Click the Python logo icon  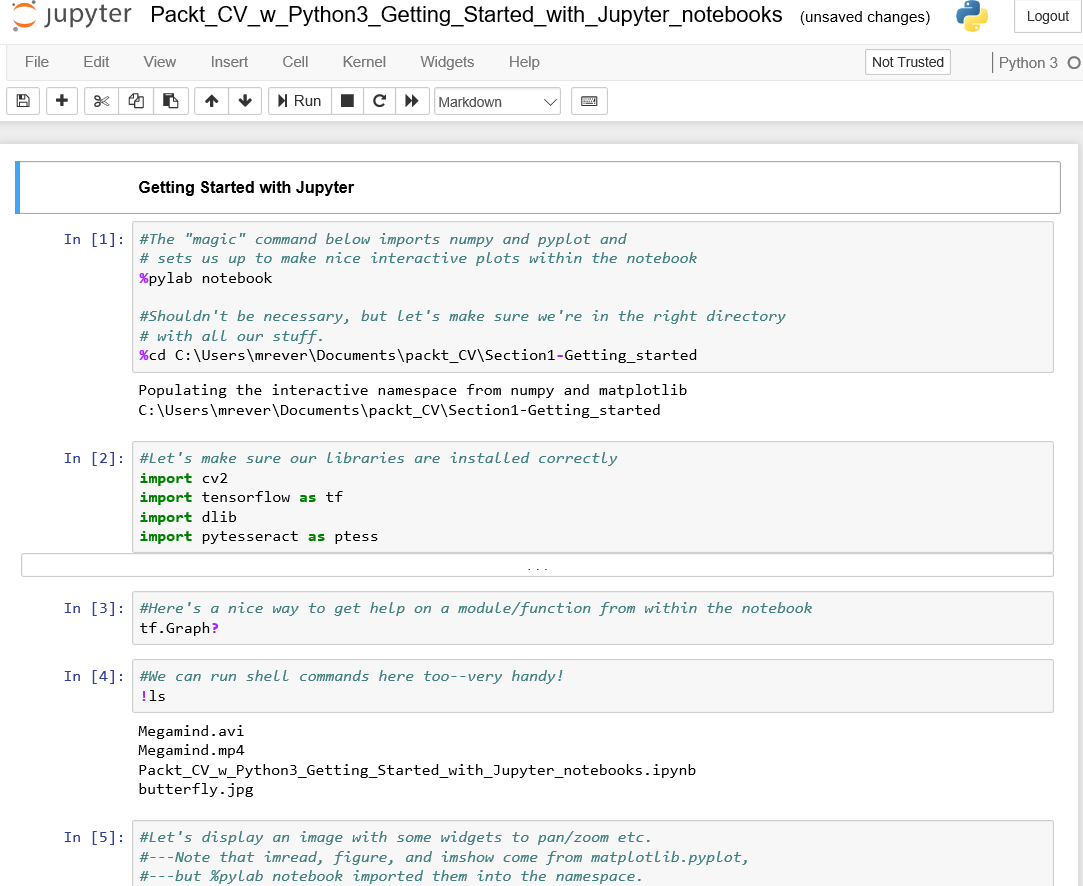tap(972, 15)
